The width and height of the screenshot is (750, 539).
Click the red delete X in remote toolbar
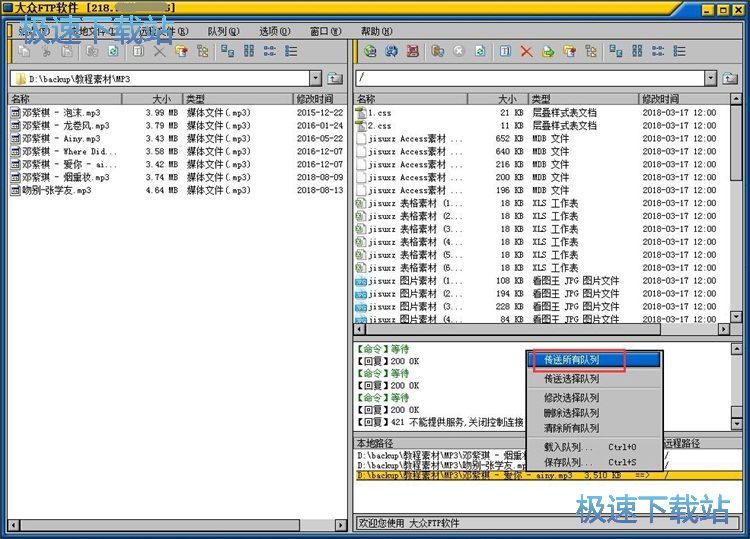pyautogui.click(x=527, y=51)
